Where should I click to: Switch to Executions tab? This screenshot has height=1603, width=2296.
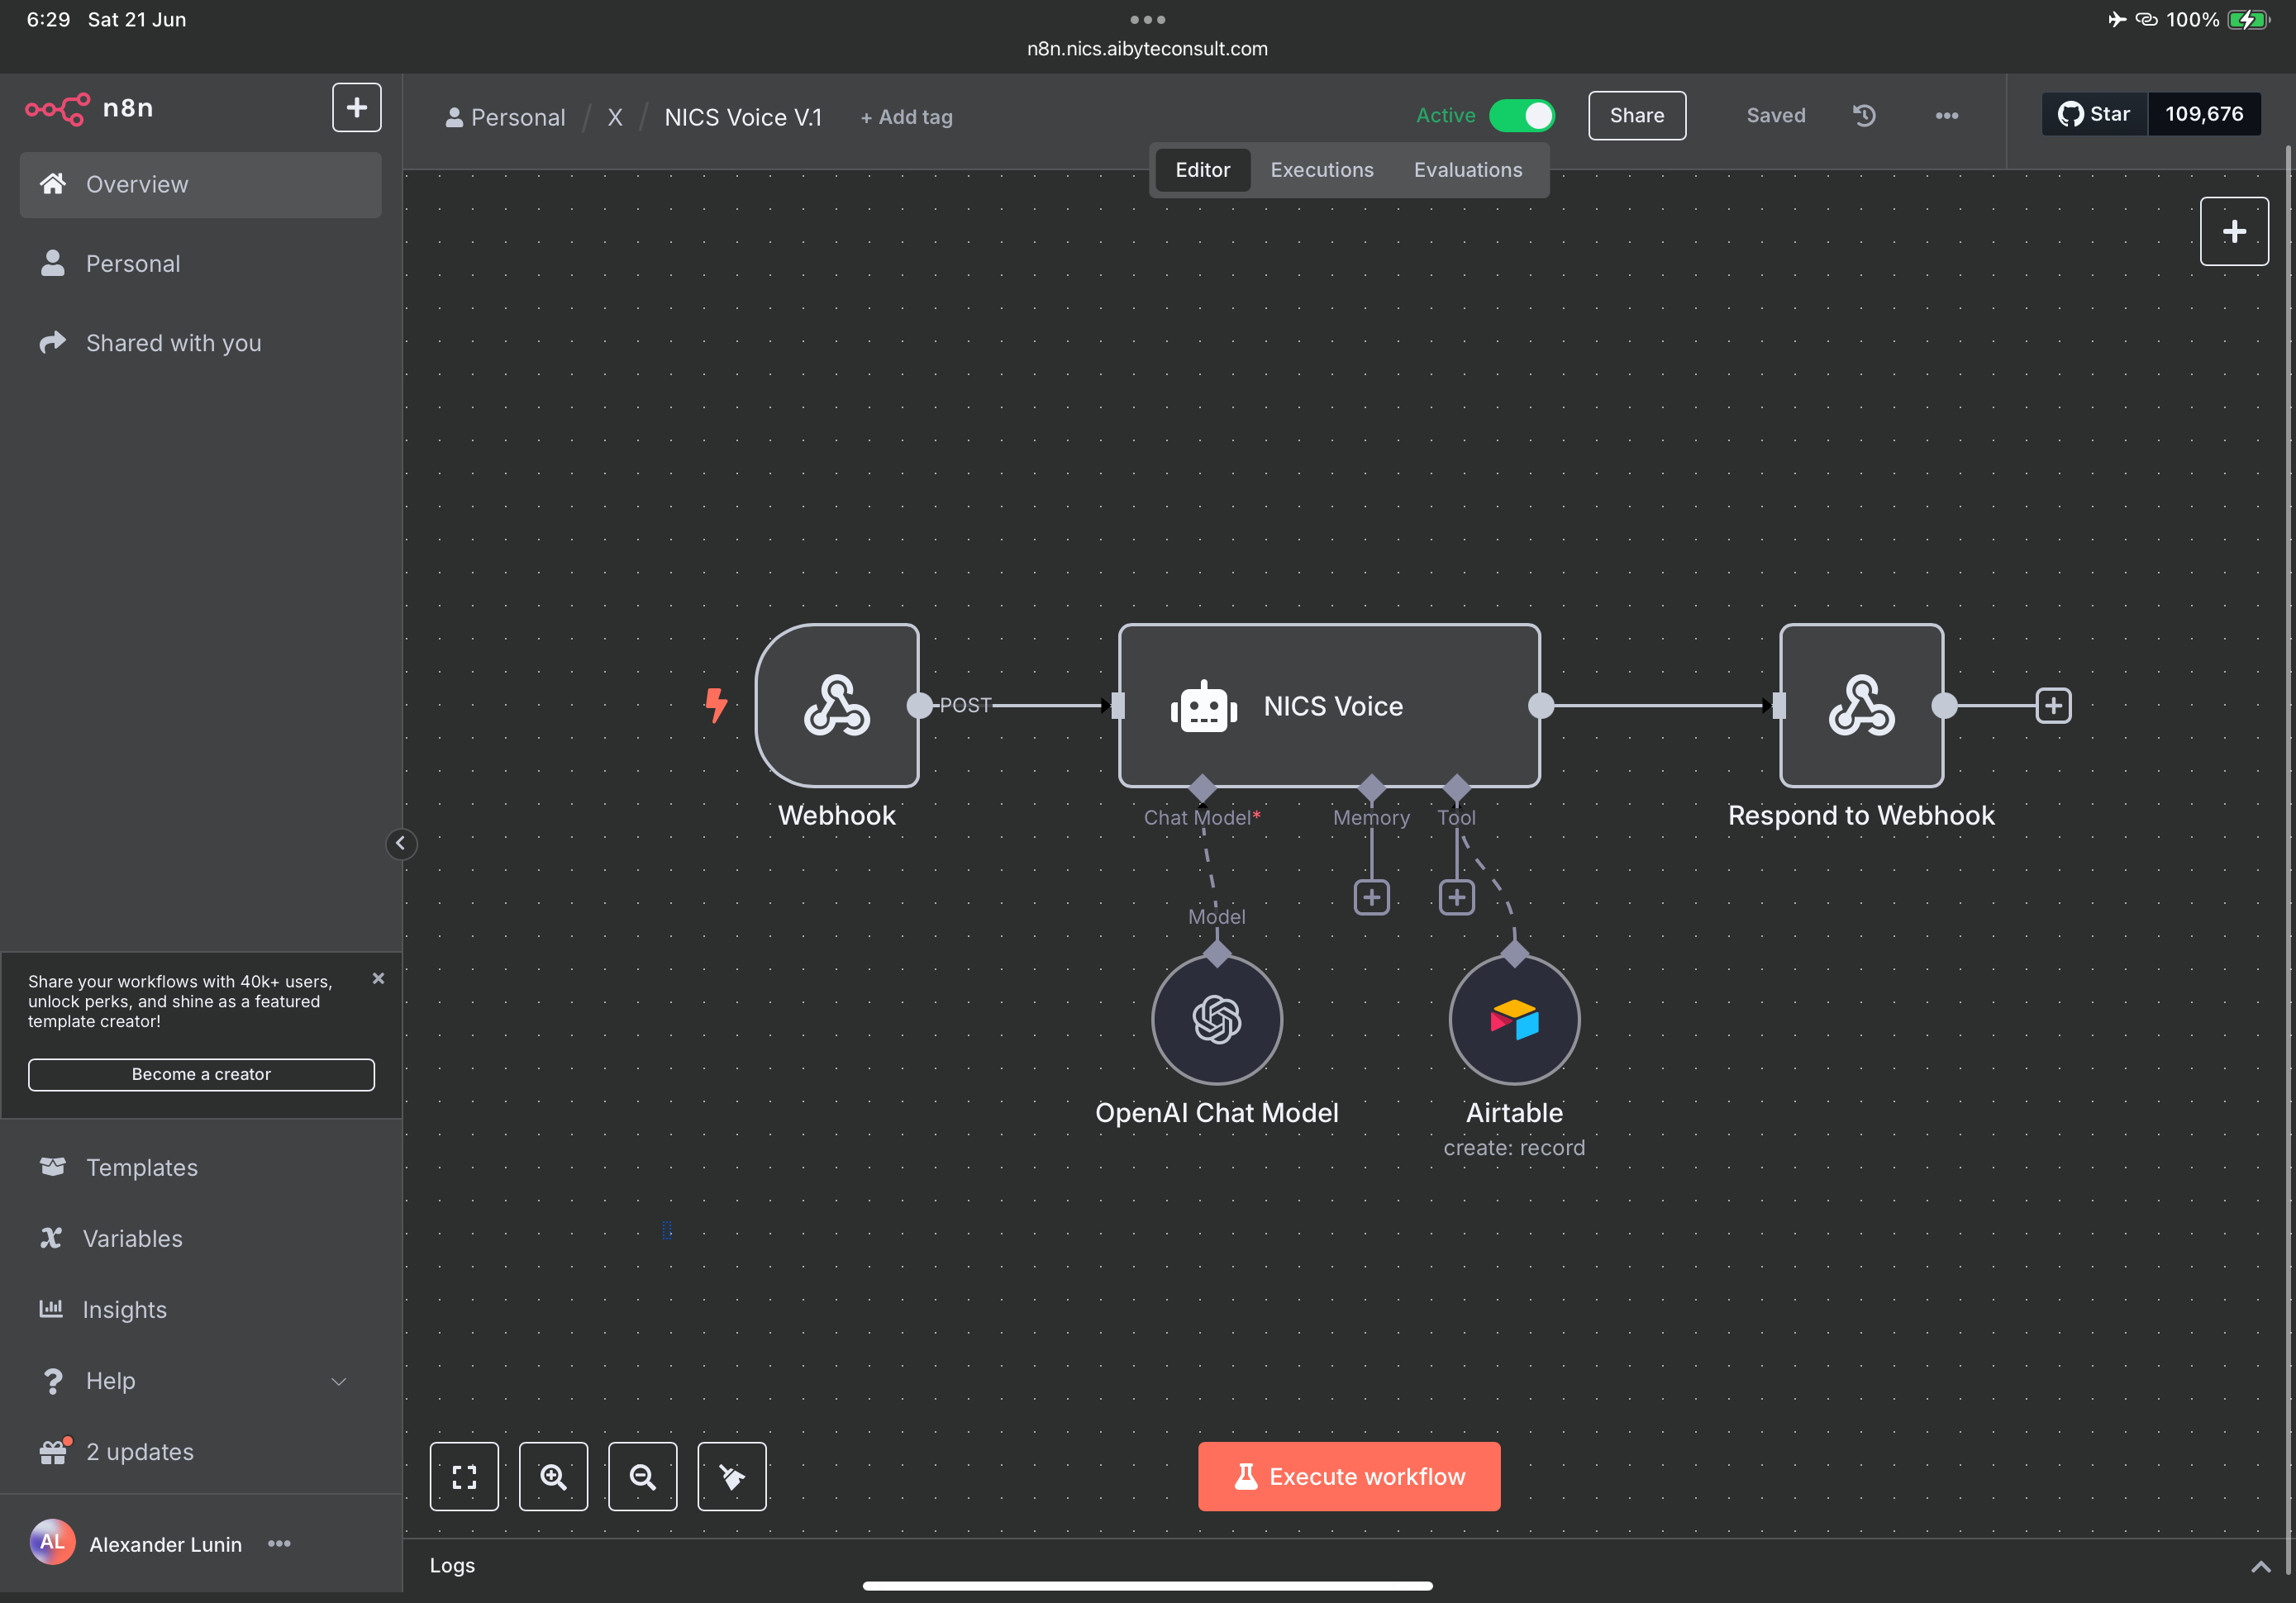(x=1321, y=170)
